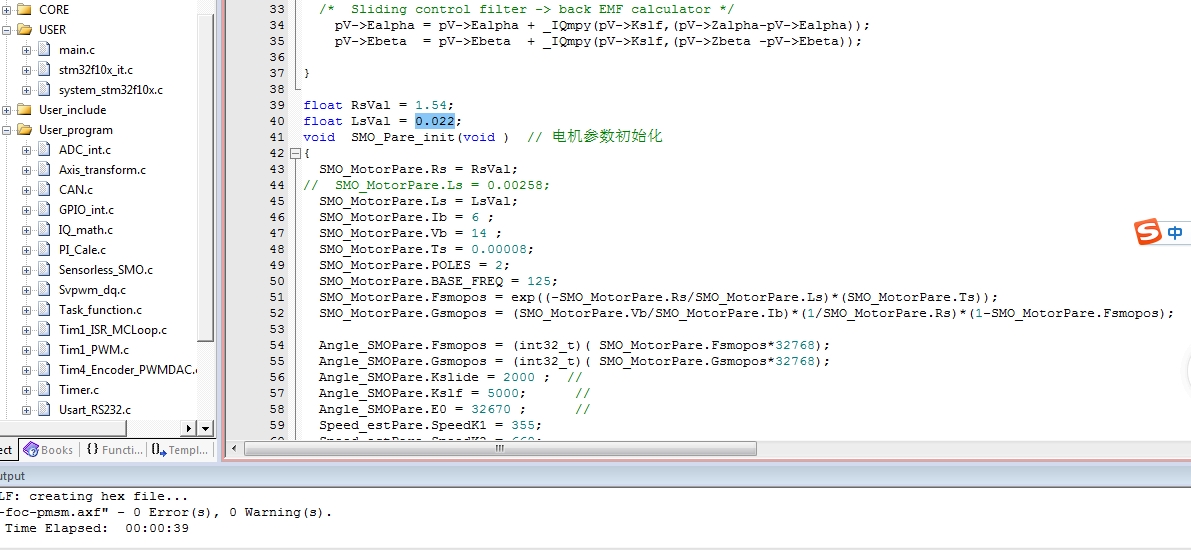
Task: Select system_stm32f10x.c in project tree
Action: pos(110,90)
